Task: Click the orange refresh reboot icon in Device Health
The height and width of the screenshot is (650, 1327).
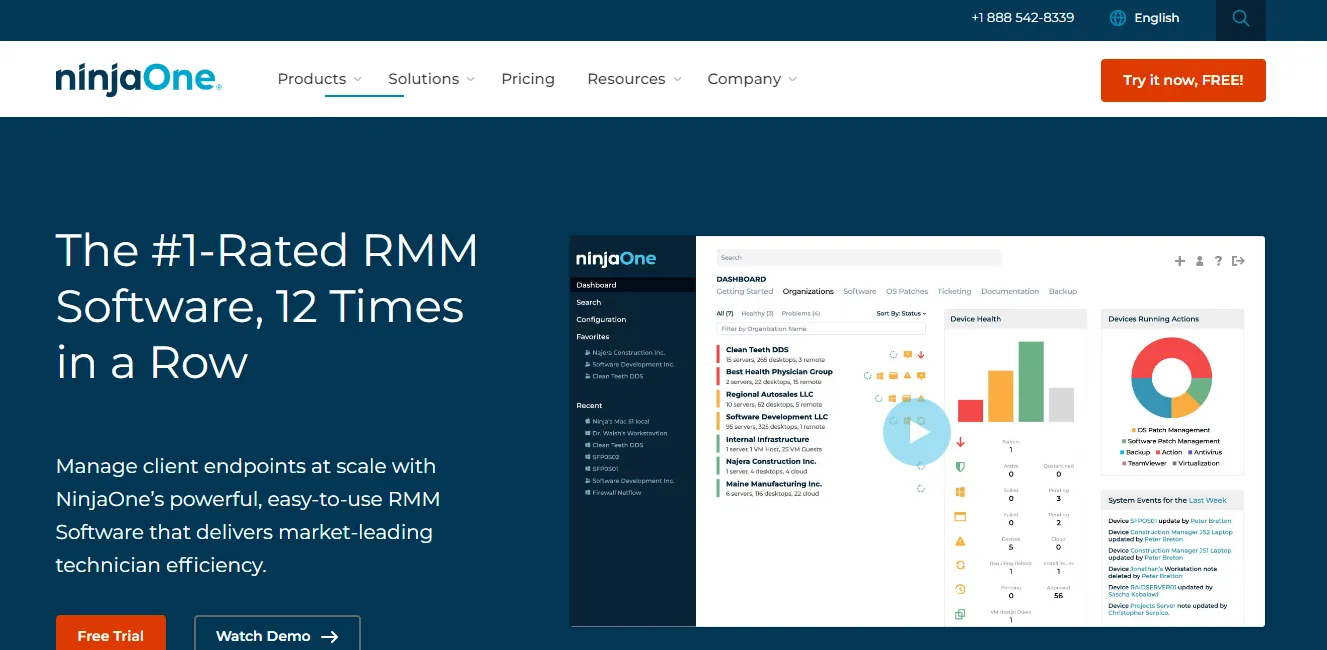Action: click(960, 566)
